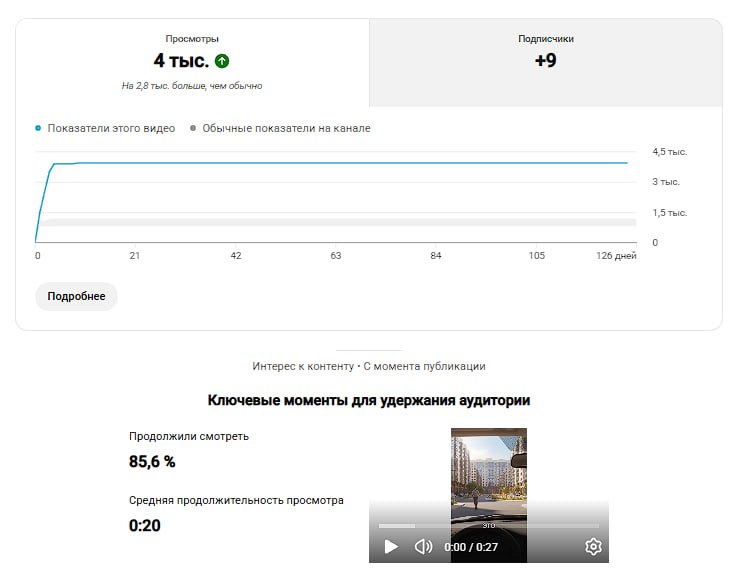Click the green up-arrow trend icon
The image size is (735, 573).
click(222, 61)
